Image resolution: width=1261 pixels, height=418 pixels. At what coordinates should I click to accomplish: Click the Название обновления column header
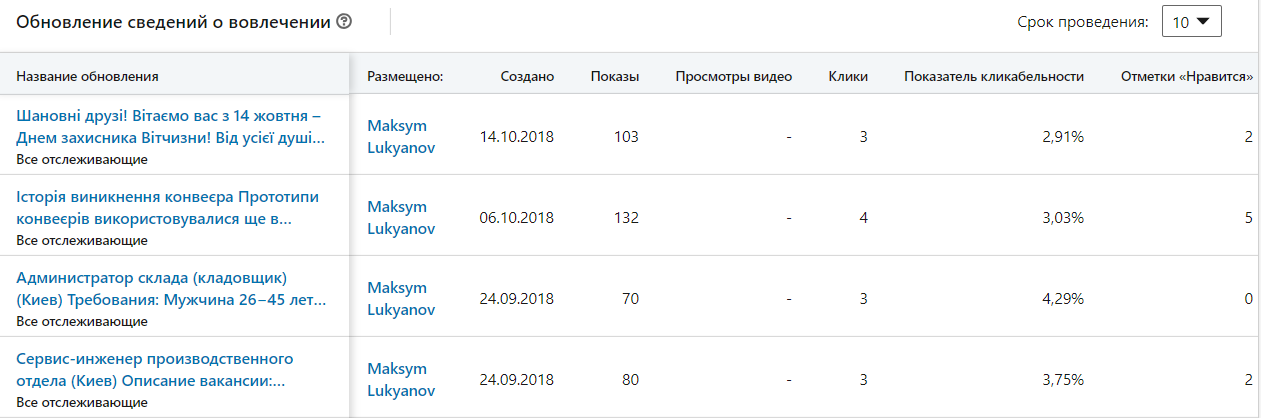tap(87, 76)
